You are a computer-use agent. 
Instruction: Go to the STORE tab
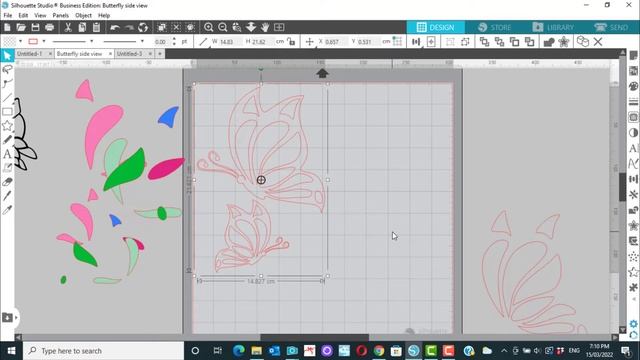point(495,27)
